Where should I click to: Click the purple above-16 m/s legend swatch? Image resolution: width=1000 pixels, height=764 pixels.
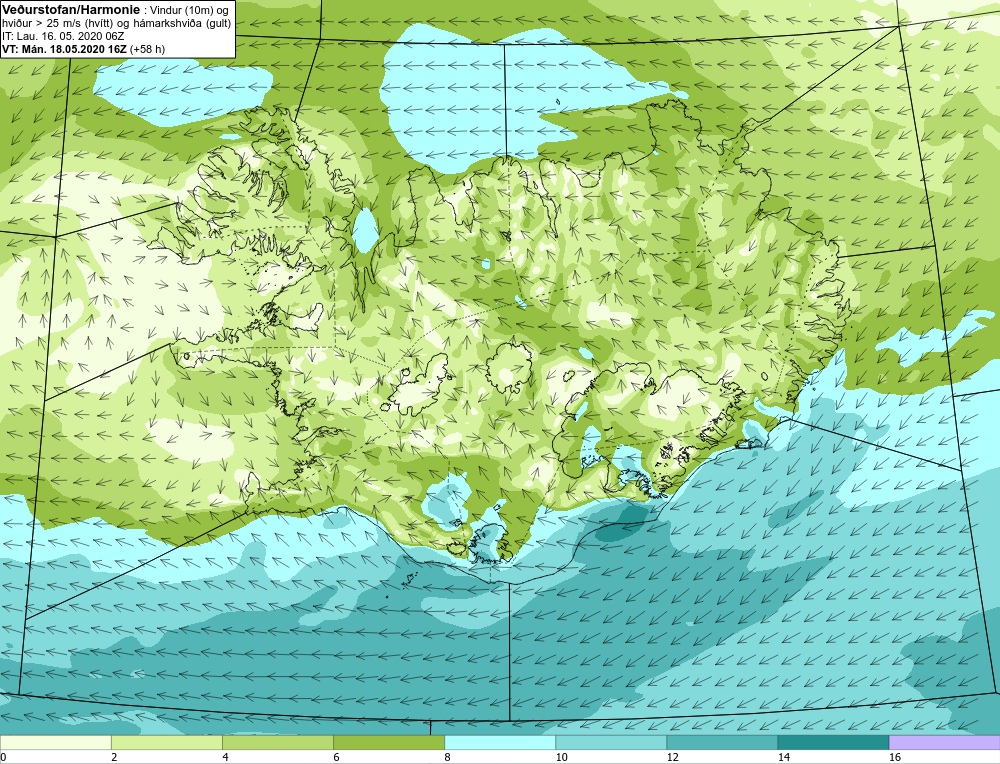point(944,742)
